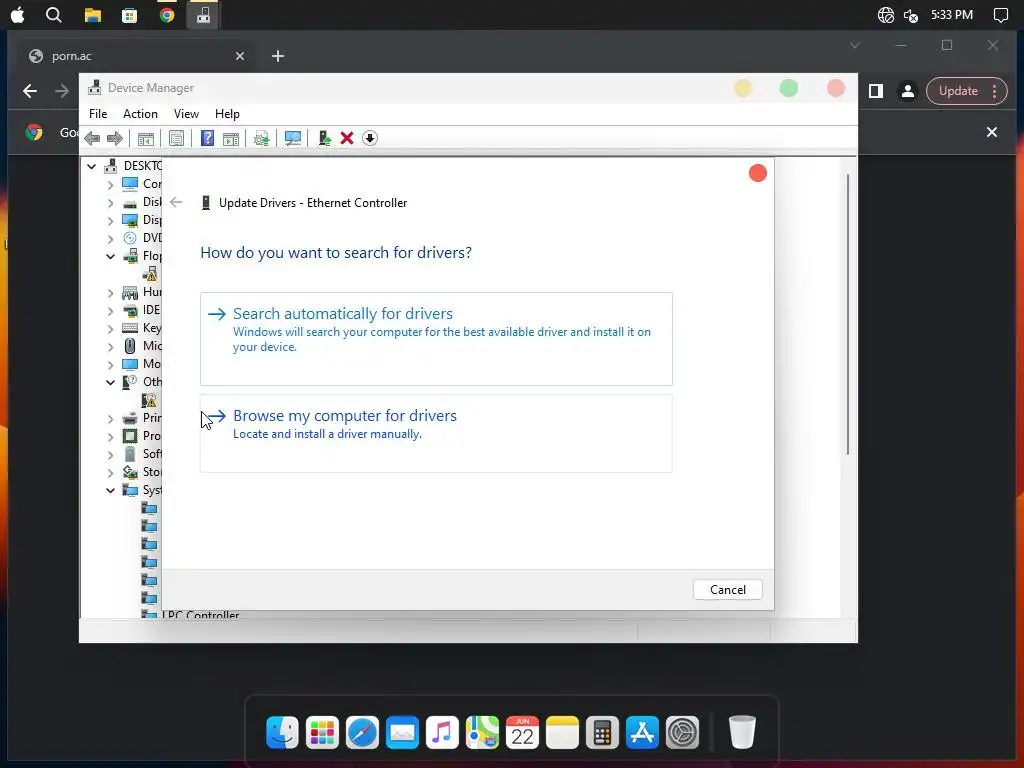Open the notification center icon

pyautogui.click(x=1000, y=15)
